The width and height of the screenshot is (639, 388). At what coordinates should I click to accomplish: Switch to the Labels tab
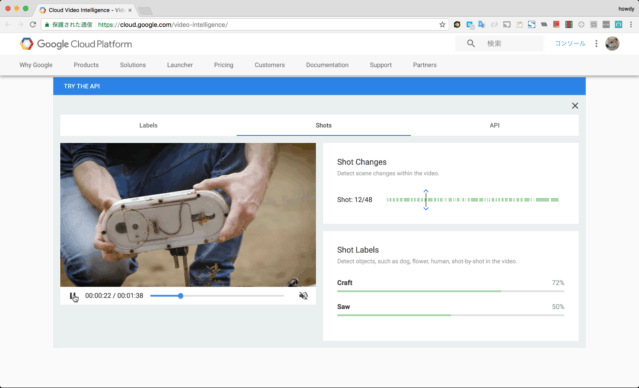coord(148,125)
